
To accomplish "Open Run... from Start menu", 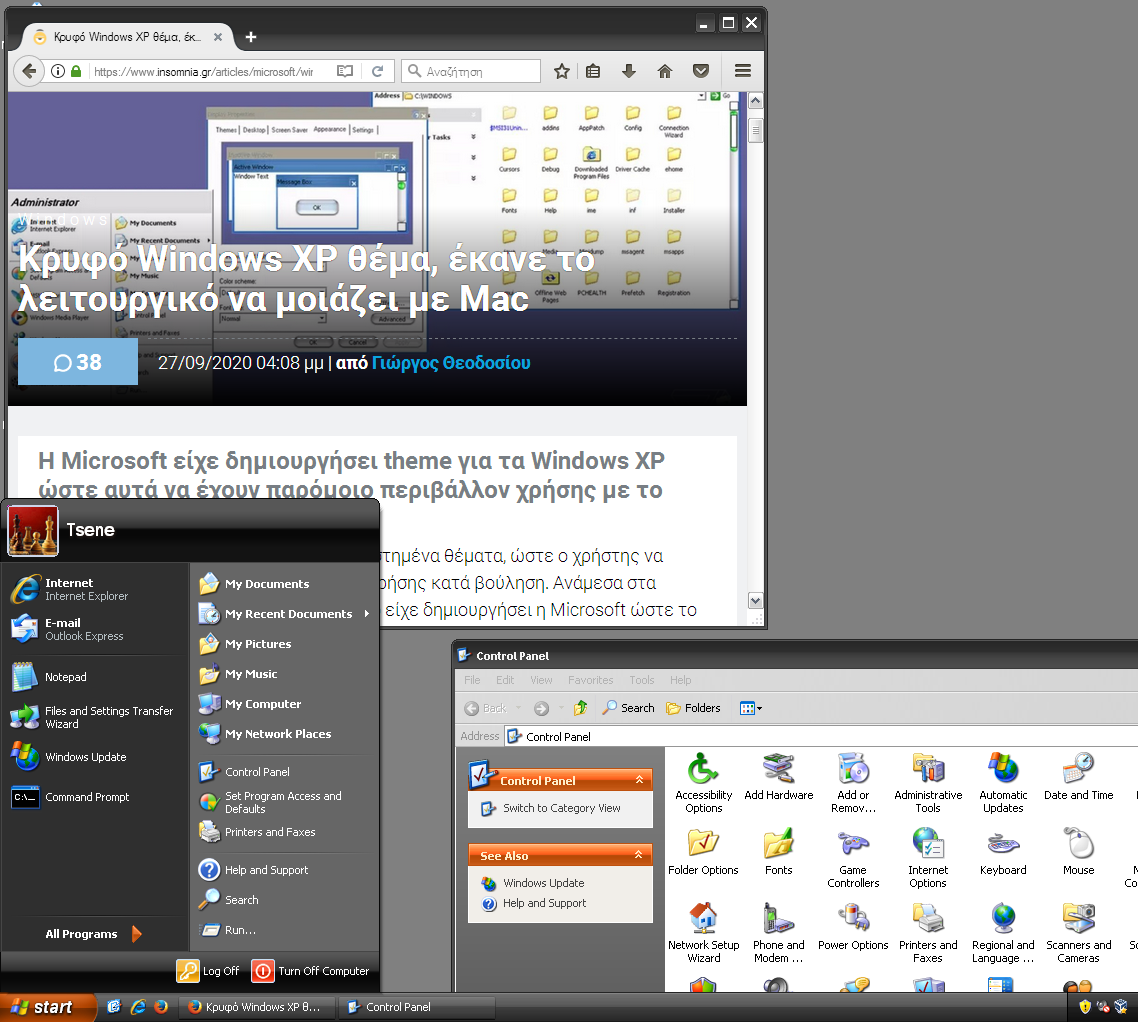I will (228, 930).
